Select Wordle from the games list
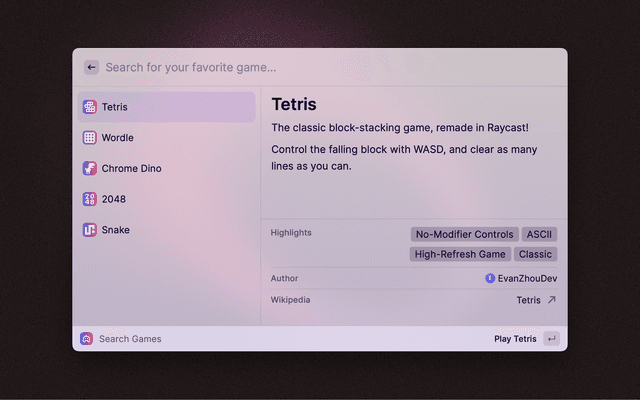This screenshot has width=640, height=400. [x=117, y=138]
